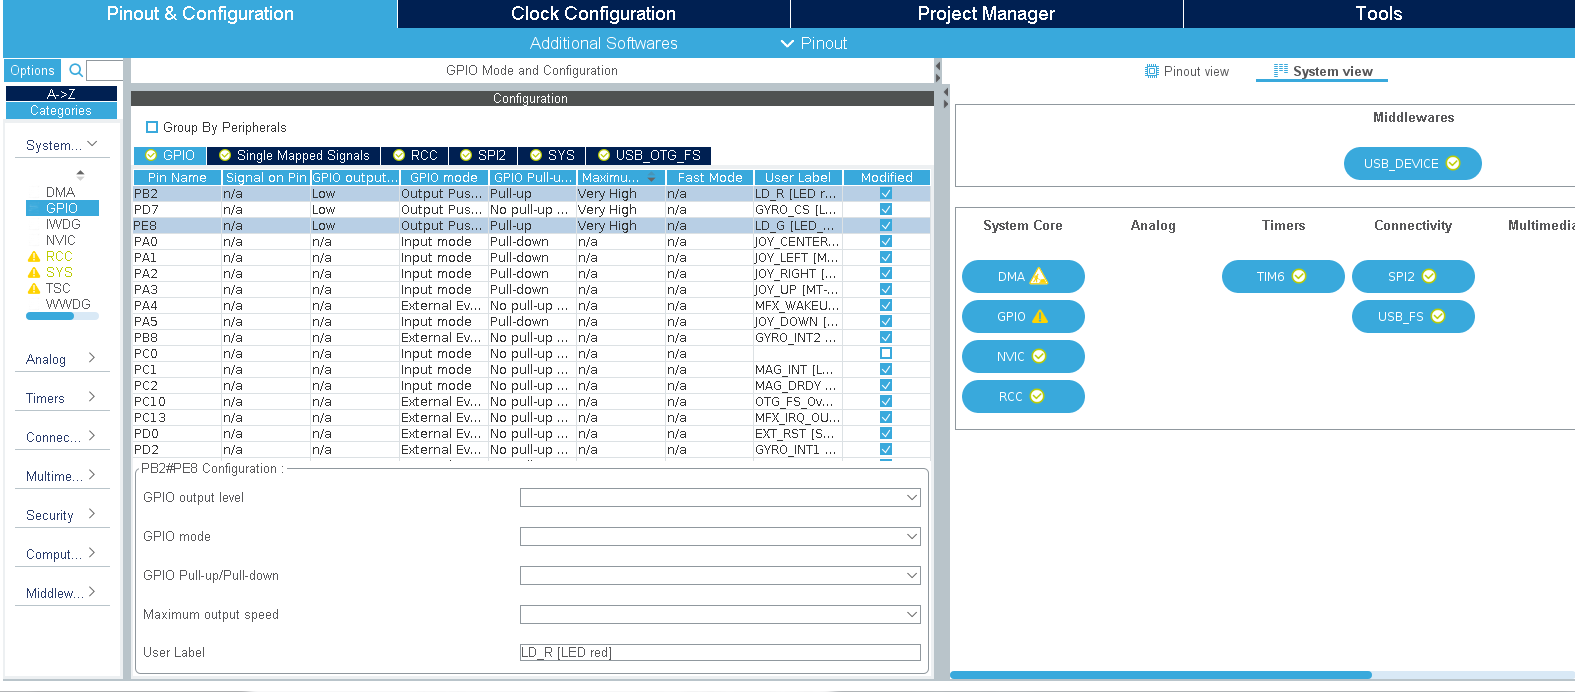Viewport: 1575px width, 692px height.
Task: Switch to Clock Configuration tab
Action: (x=593, y=14)
